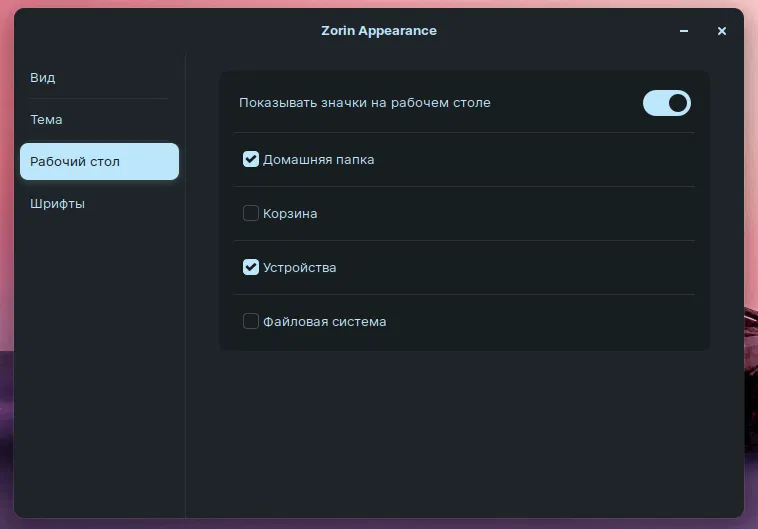
Task: Click the Домашняя папка text label
Action: 318,159
